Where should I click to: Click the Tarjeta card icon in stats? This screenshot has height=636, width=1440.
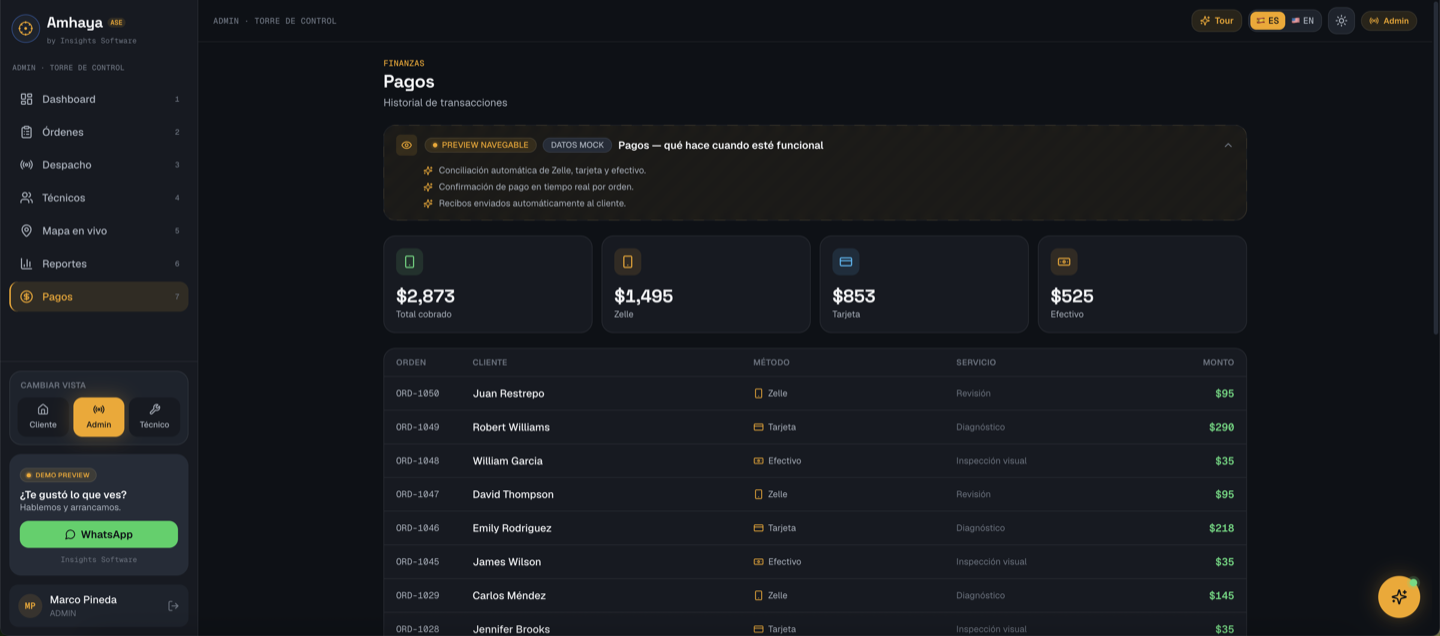click(x=846, y=262)
